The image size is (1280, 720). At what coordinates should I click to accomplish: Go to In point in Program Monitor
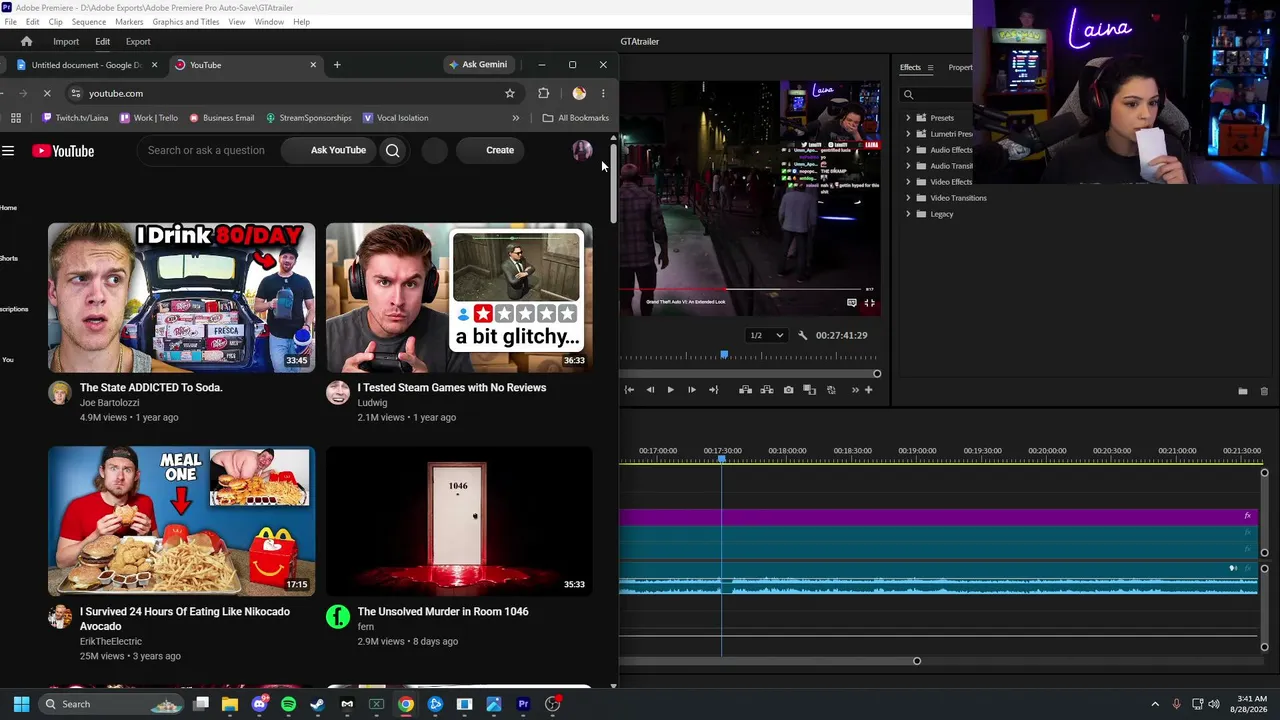(629, 390)
